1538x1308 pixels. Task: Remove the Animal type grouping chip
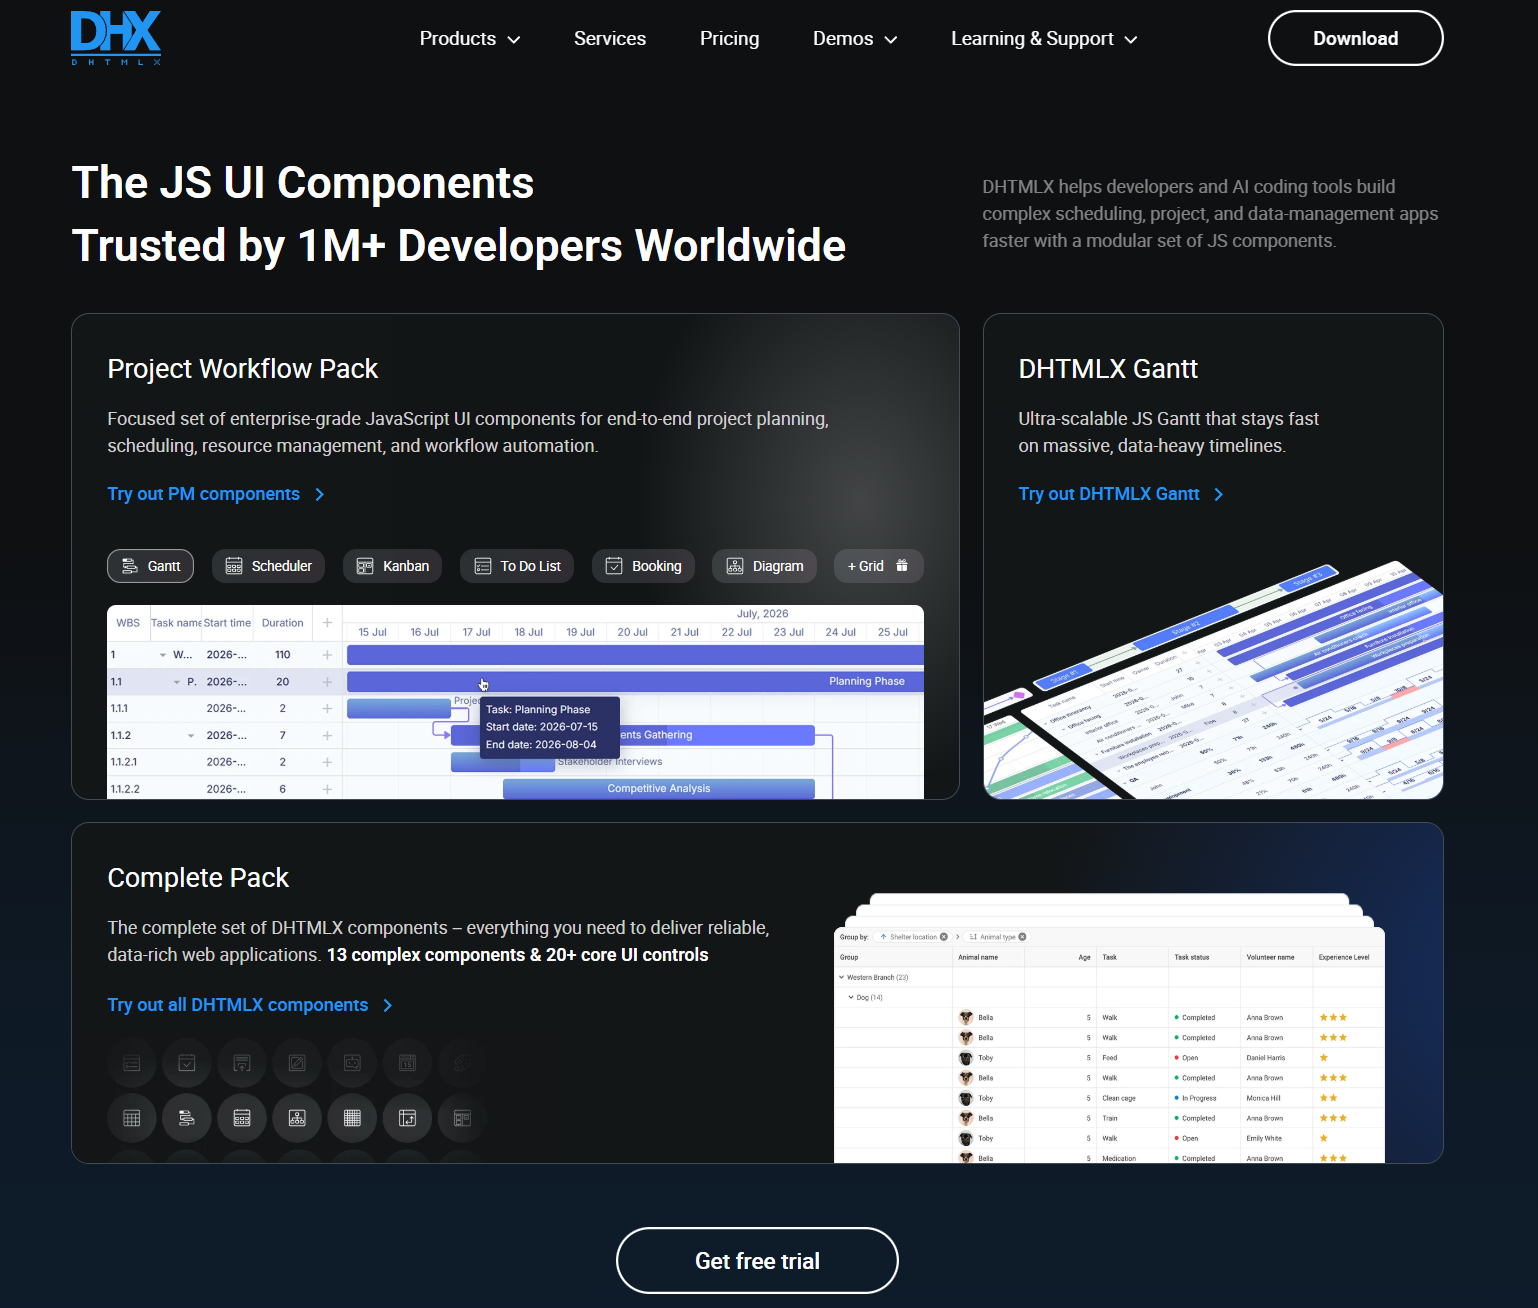(1022, 937)
